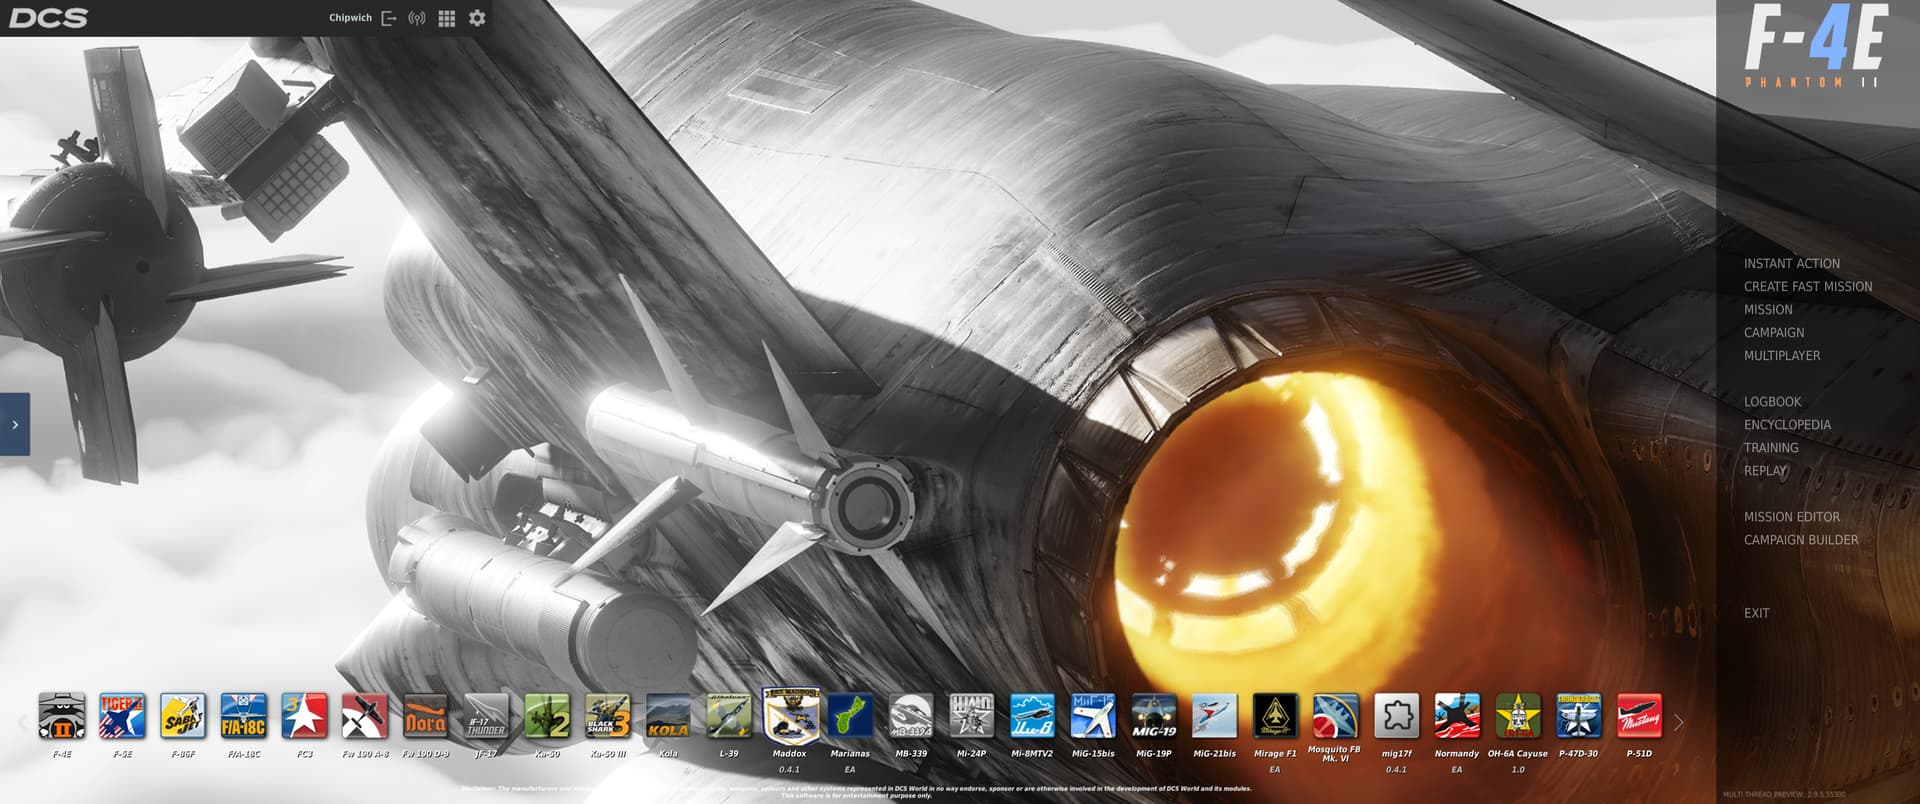Select the Fw 190 D-9 Dora icon
The image size is (1920, 804).
point(425,716)
